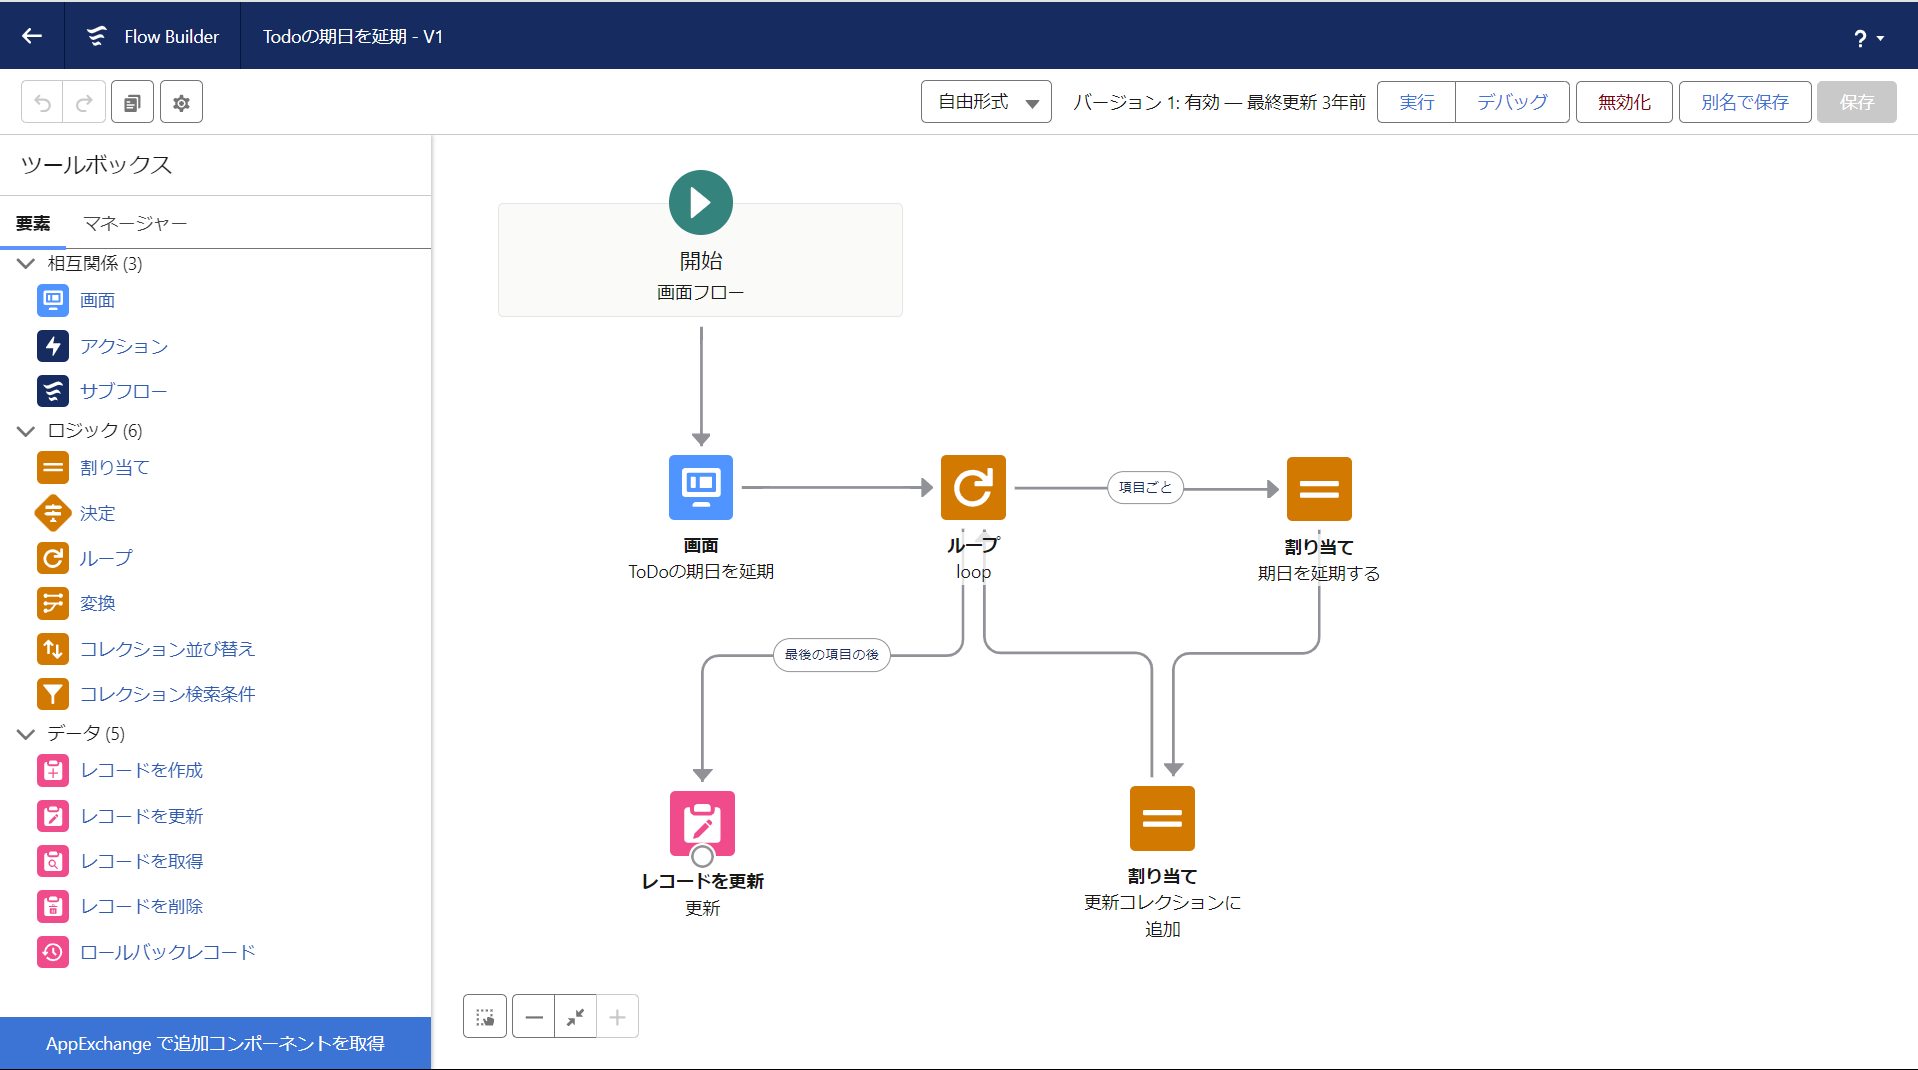Select the アクション element icon
1918x1070 pixels.
53,346
